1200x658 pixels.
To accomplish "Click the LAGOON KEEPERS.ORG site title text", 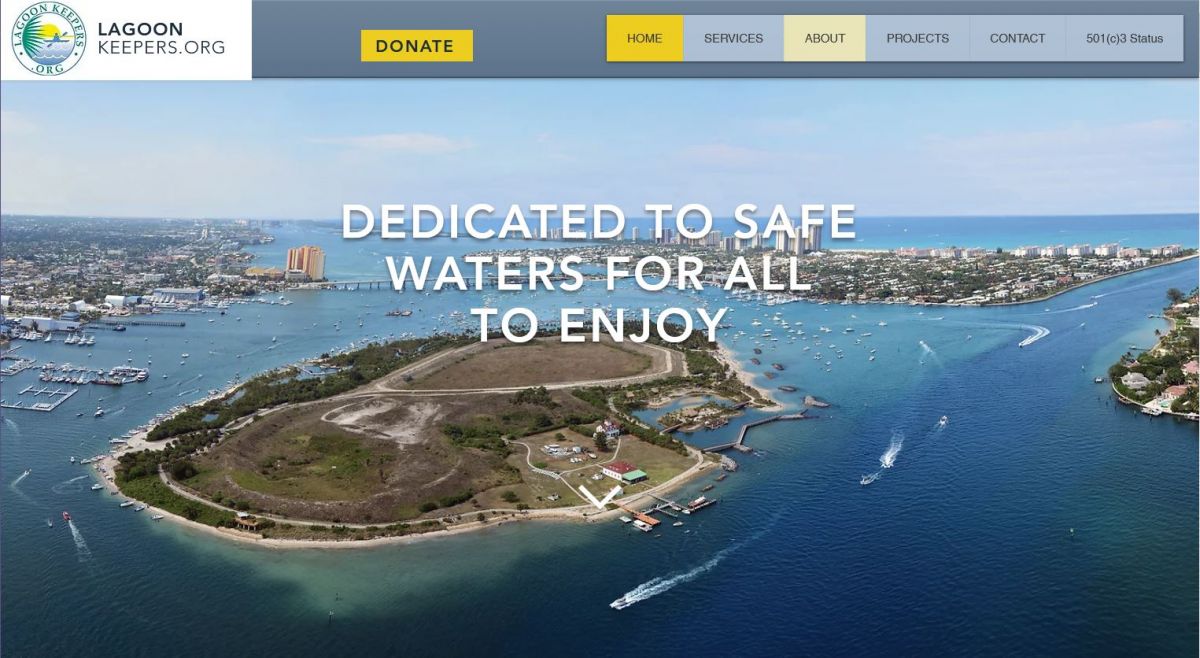I will 161,38.
